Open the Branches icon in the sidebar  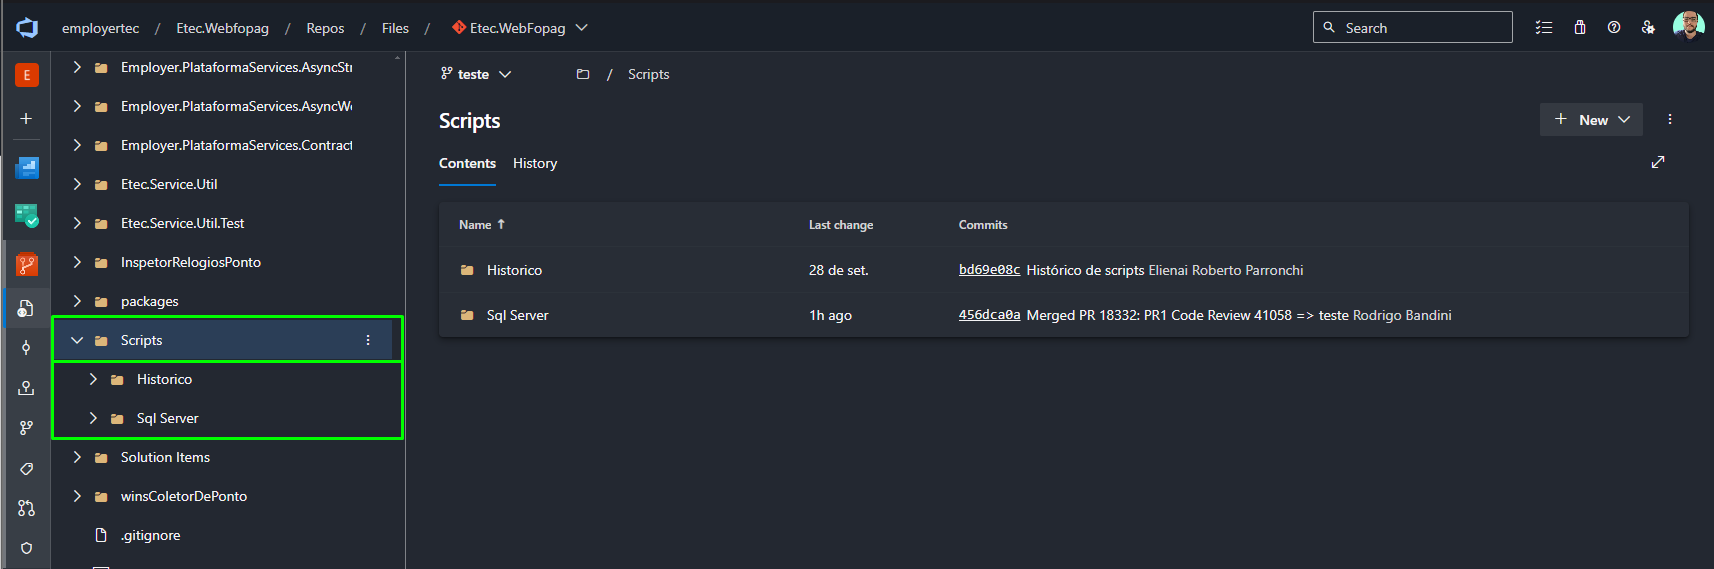(x=26, y=427)
